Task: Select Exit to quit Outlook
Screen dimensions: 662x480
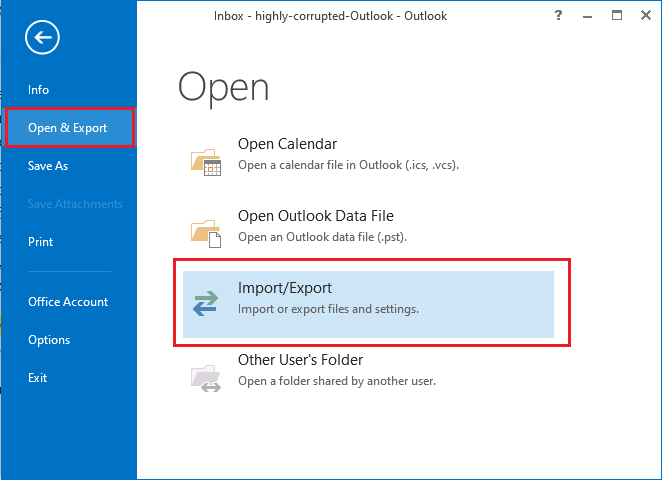Action: pyautogui.click(x=38, y=377)
